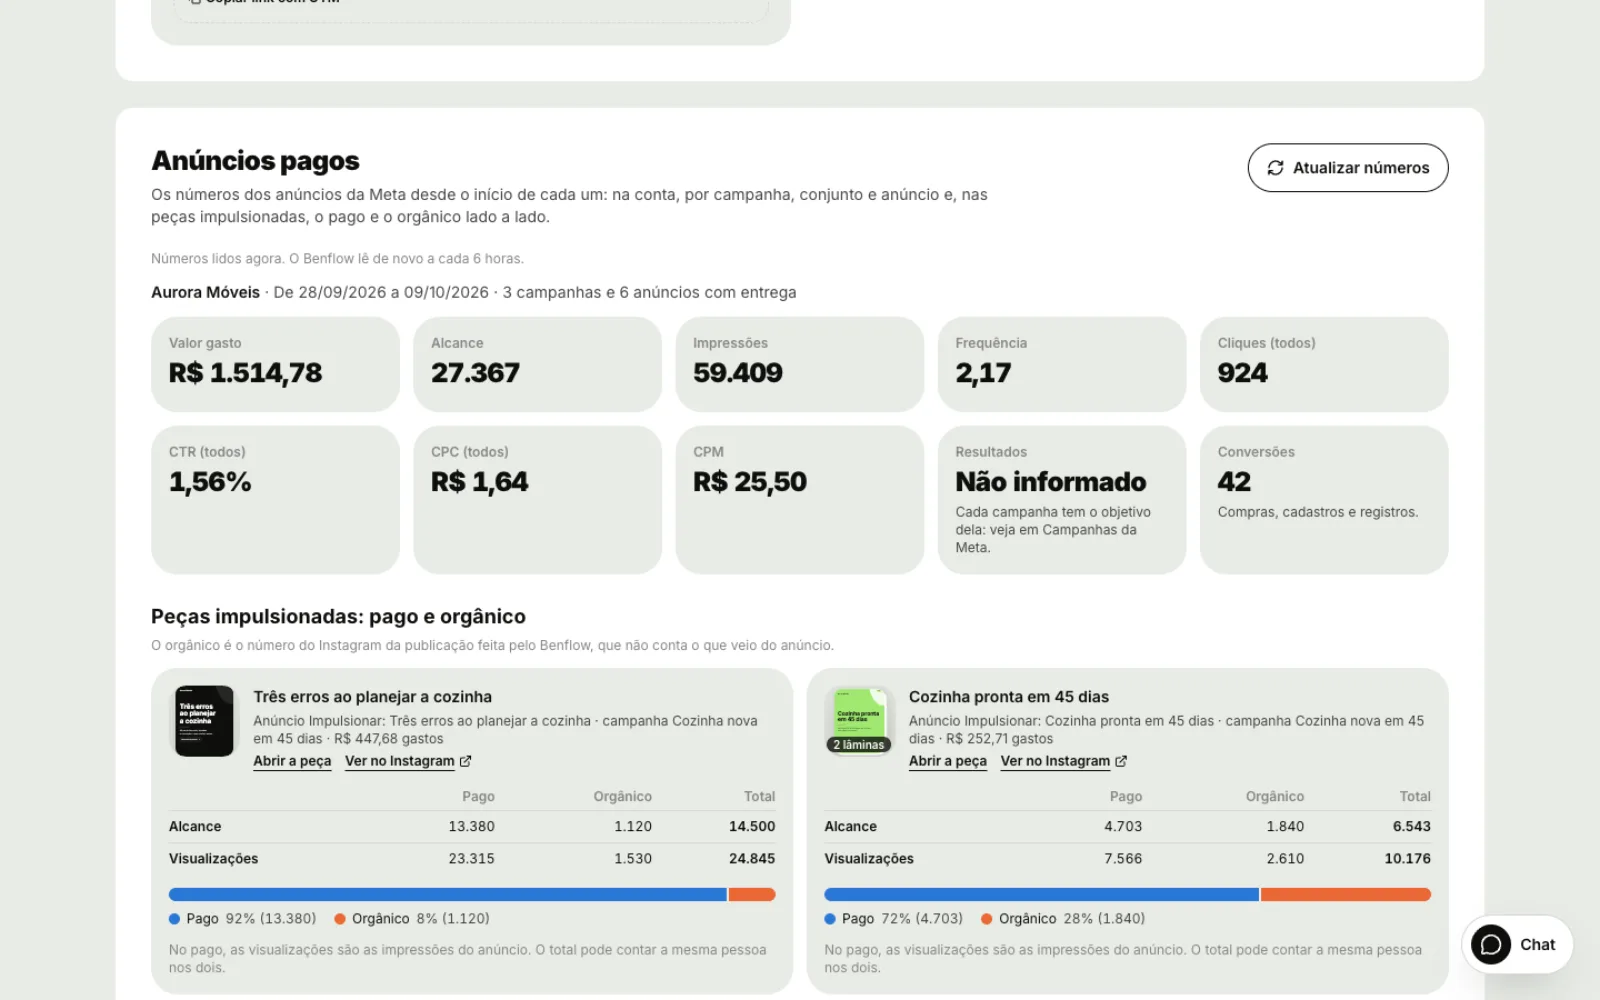The width and height of the screenshot is (1600, 1000).
Task: Open the Chat widget
Action: point(1517,945)
